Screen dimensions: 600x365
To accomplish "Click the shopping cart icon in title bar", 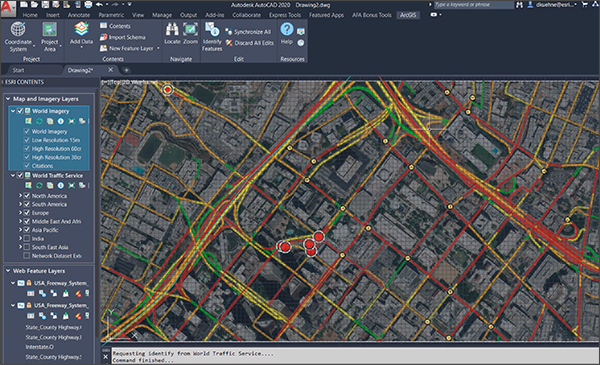I will 584,5.
